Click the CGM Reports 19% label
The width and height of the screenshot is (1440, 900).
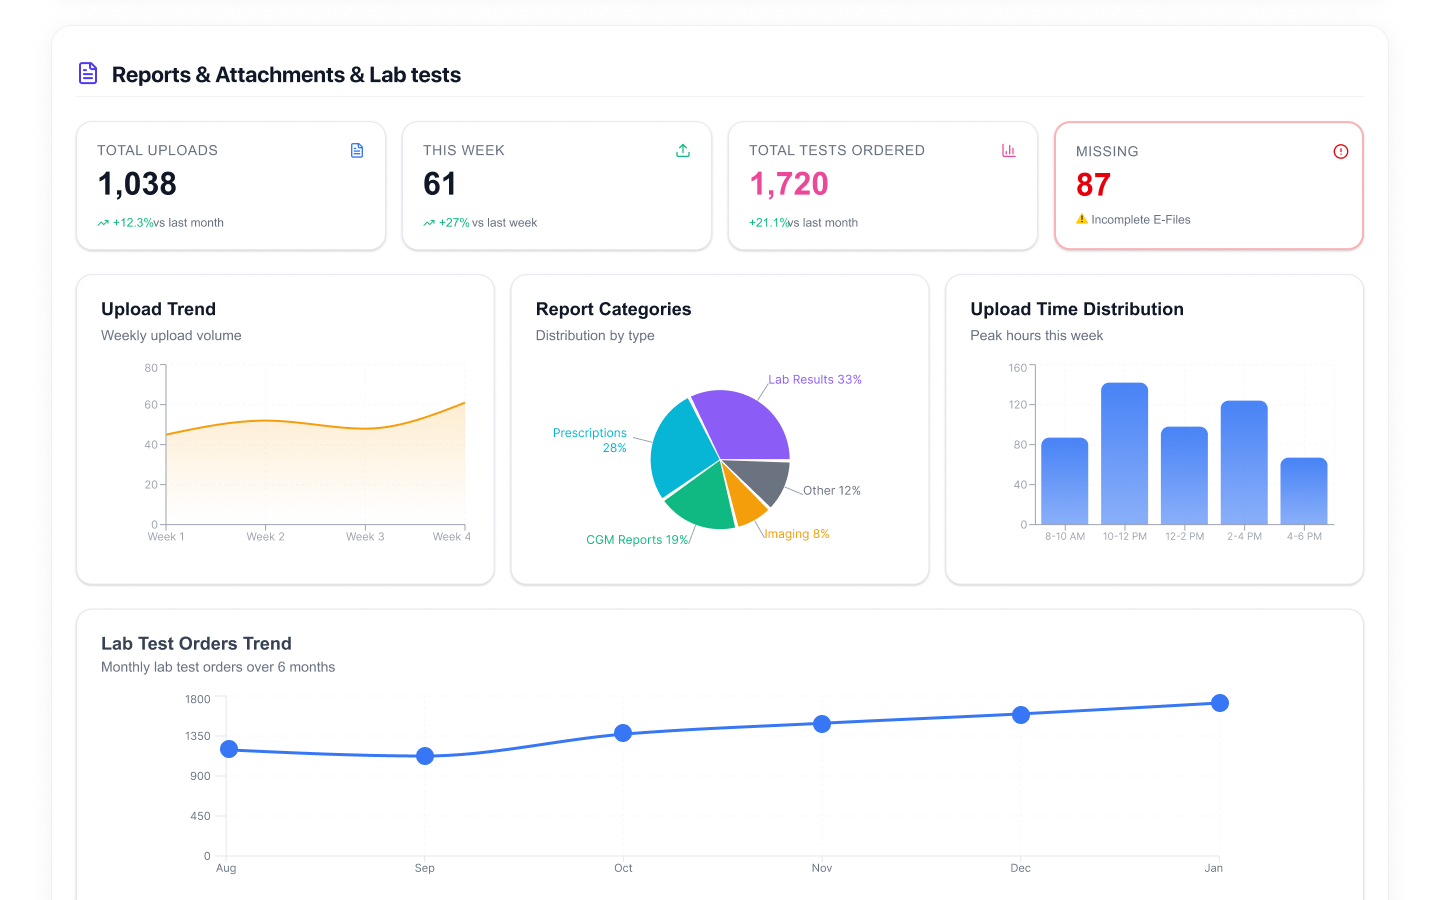coord(637,540)
